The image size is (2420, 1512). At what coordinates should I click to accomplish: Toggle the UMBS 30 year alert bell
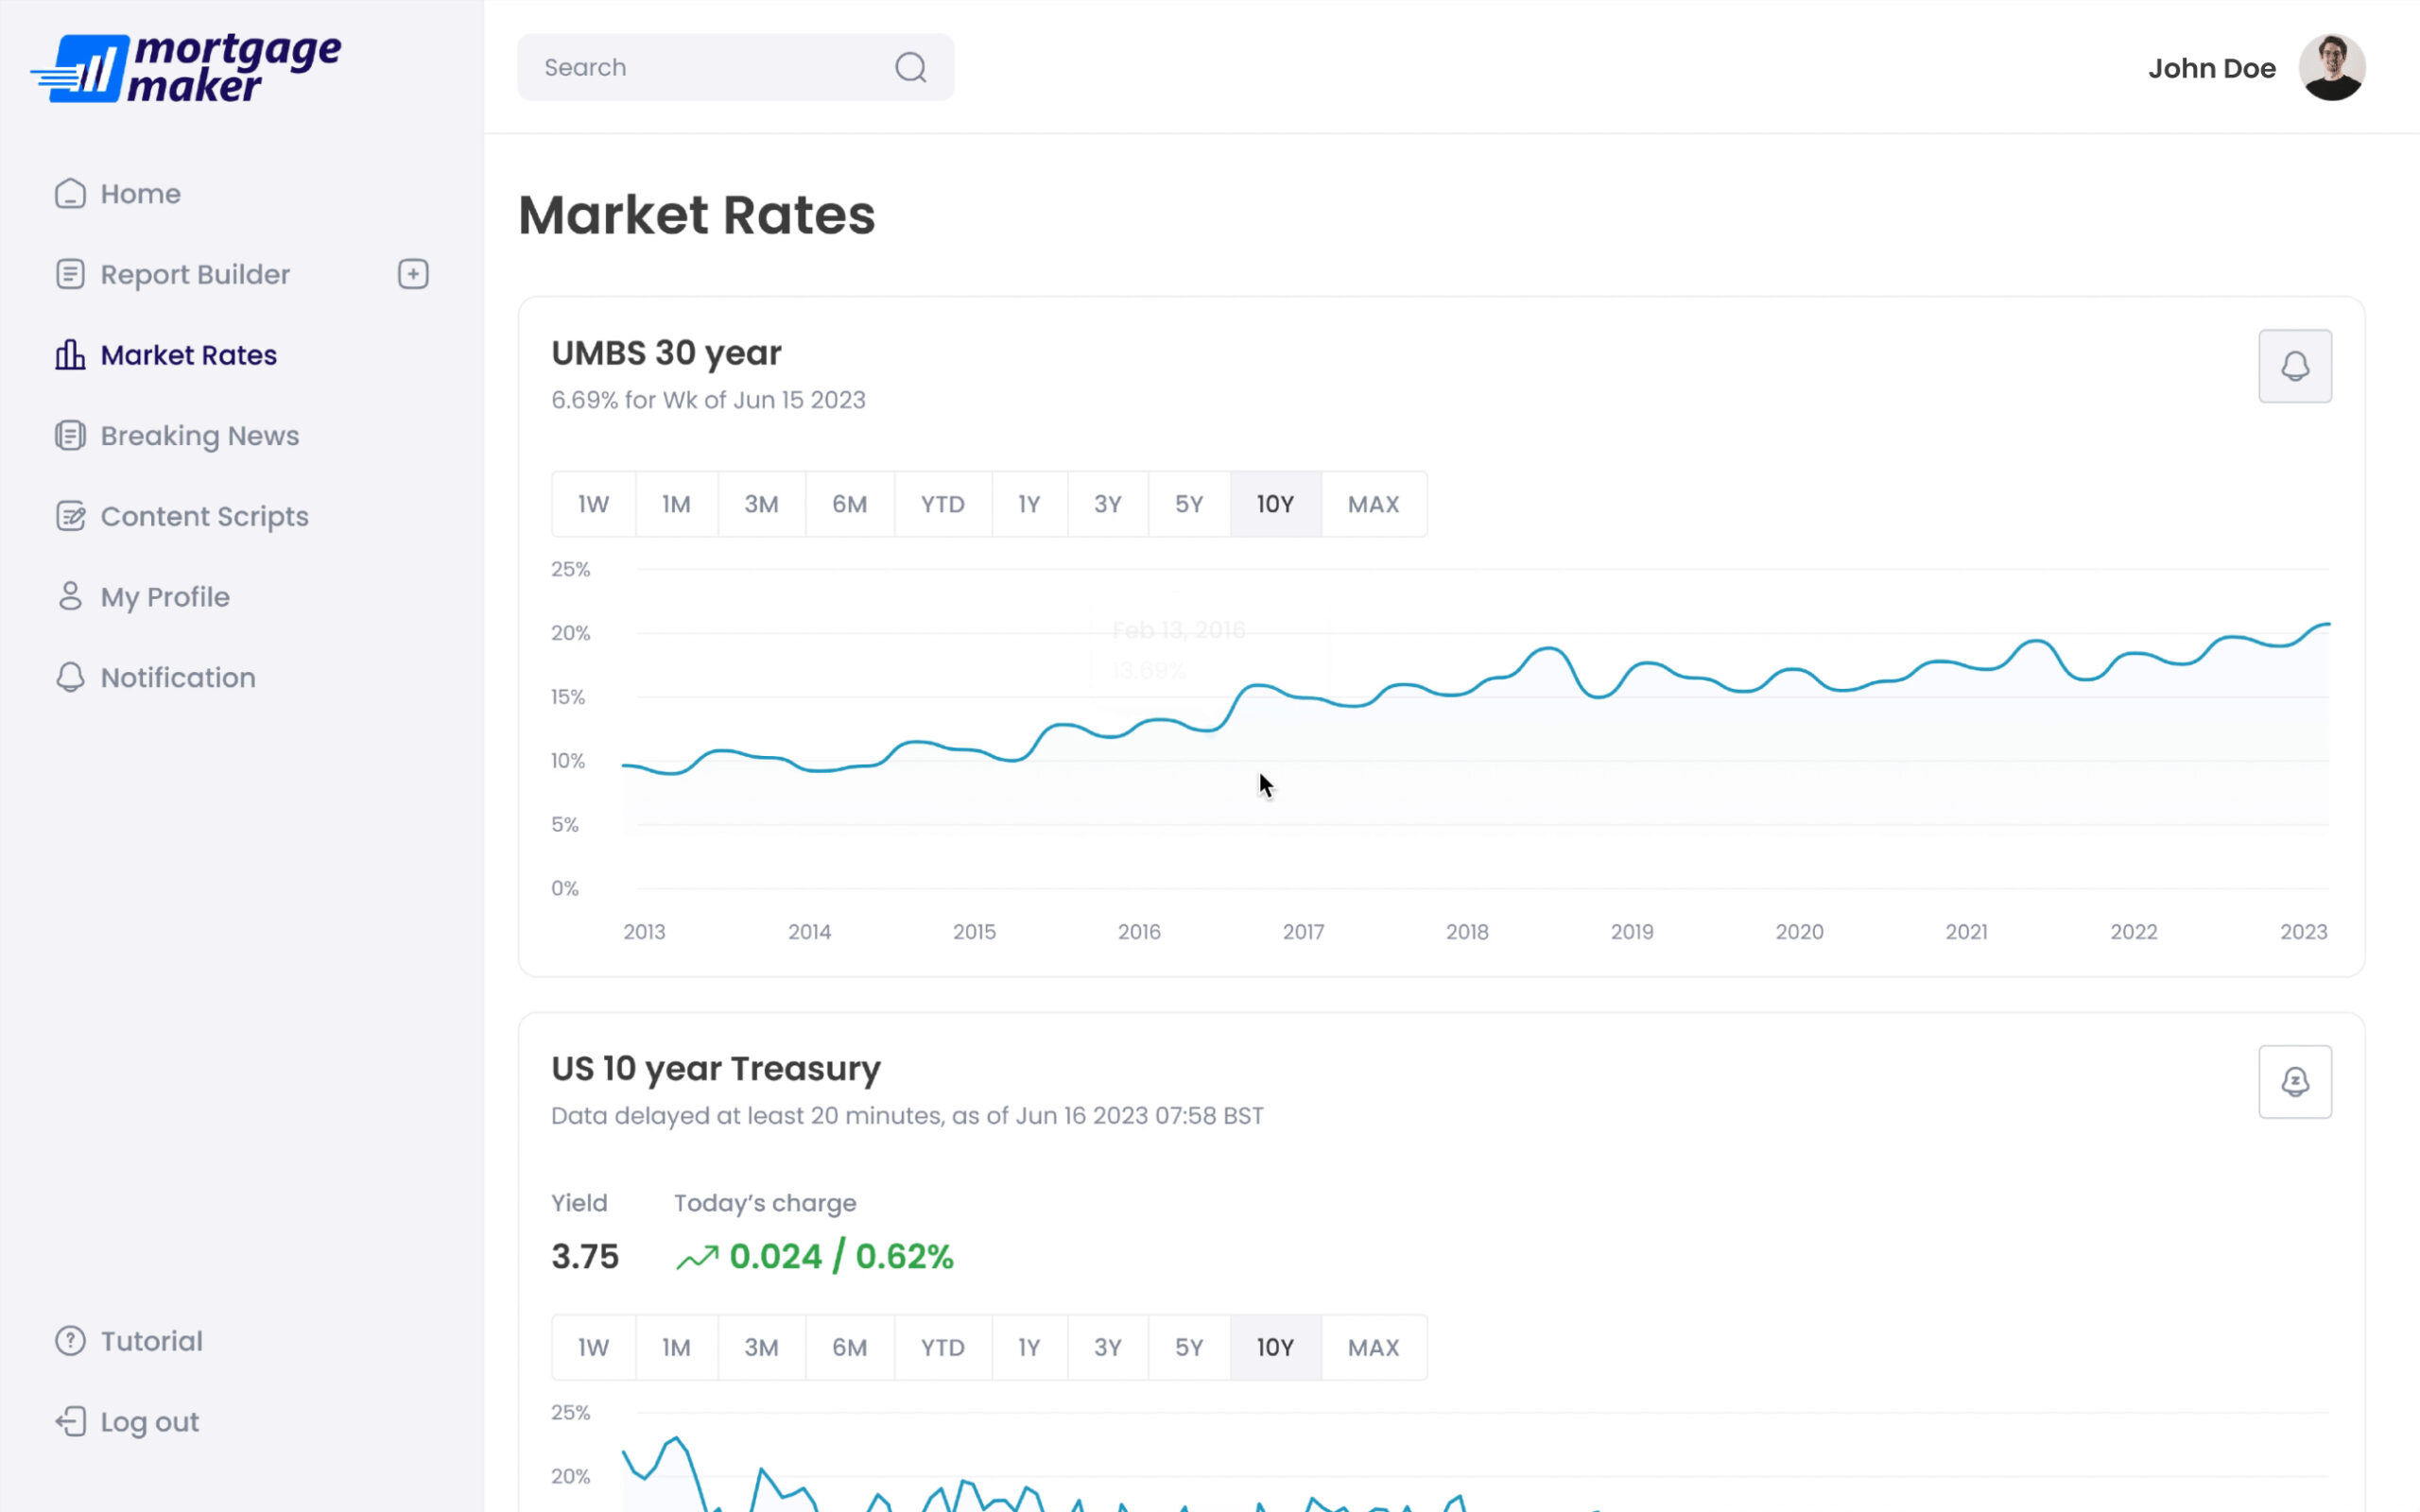coord(2294,366)
